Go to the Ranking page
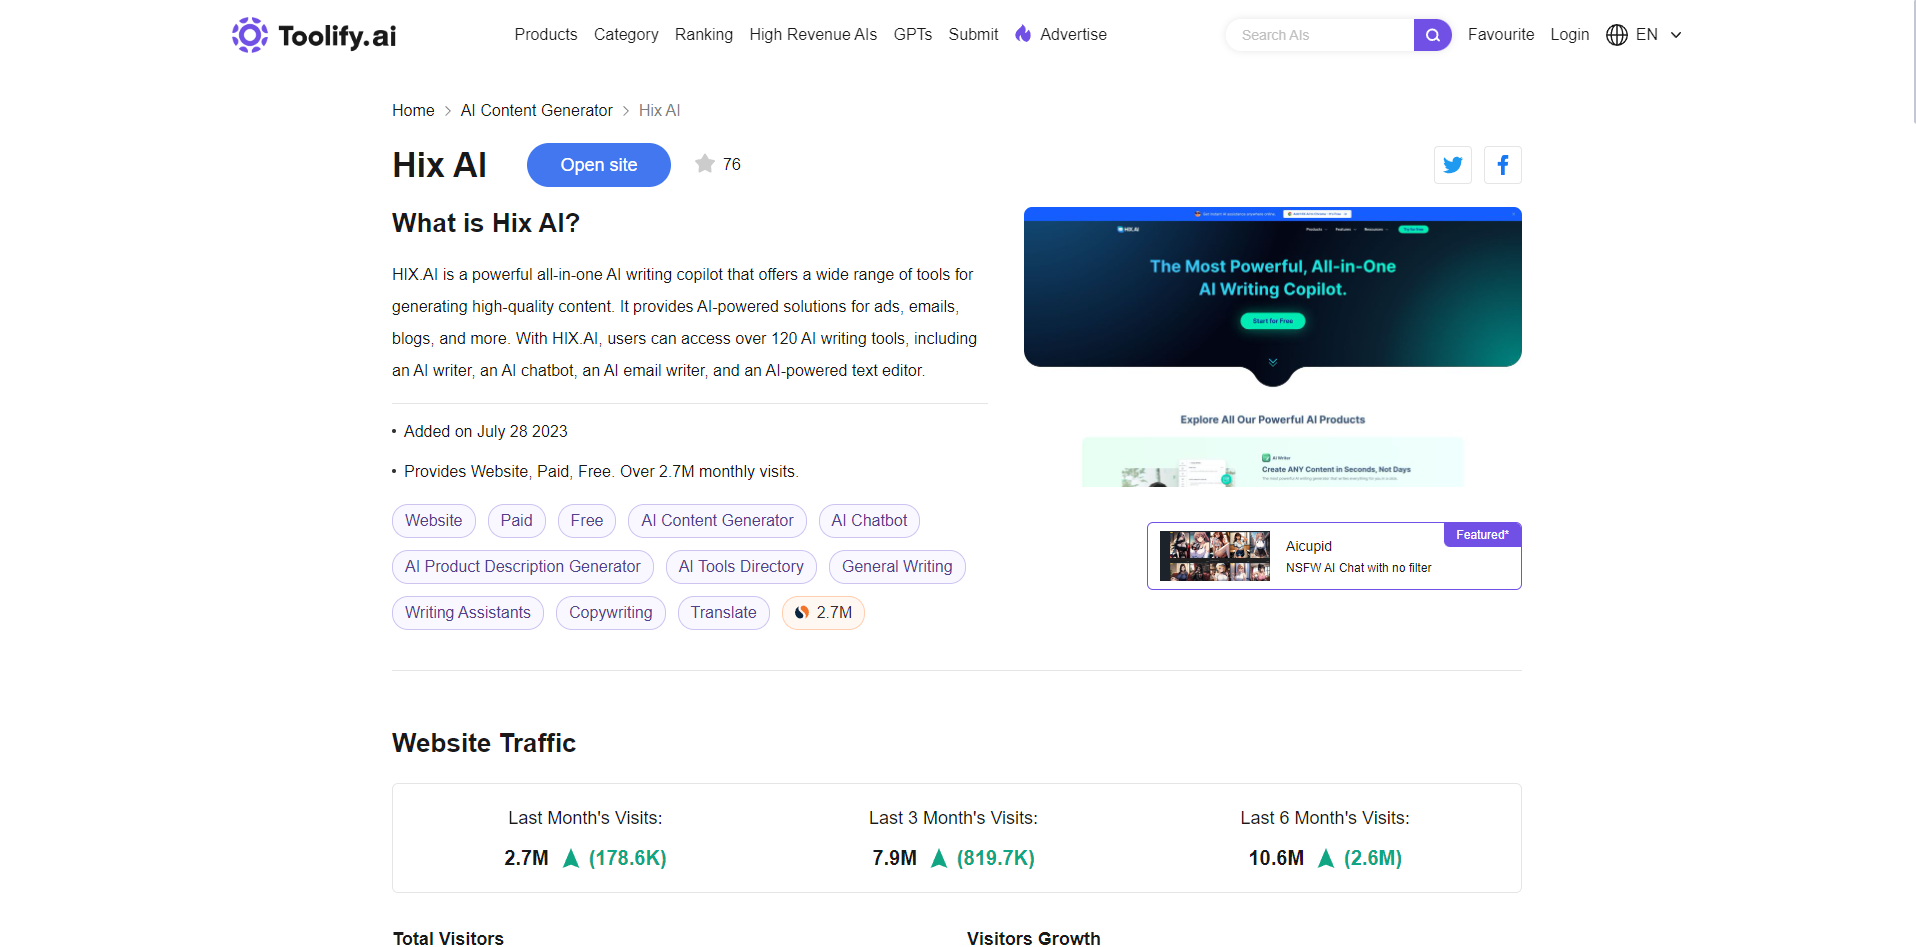Image resolution: width=1916 pixels, height=947 pixels. tap(704, 34)
